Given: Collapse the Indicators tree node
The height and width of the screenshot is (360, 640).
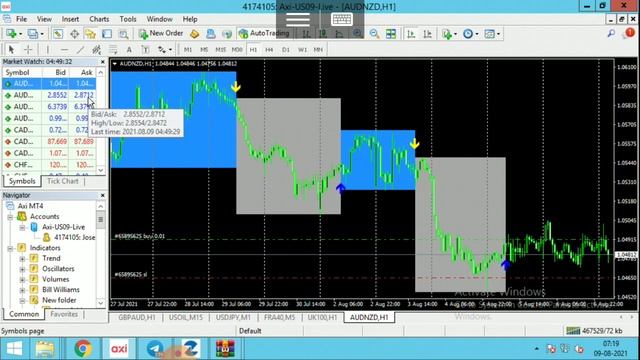Looking at the screenshot, I should point(10,248).
